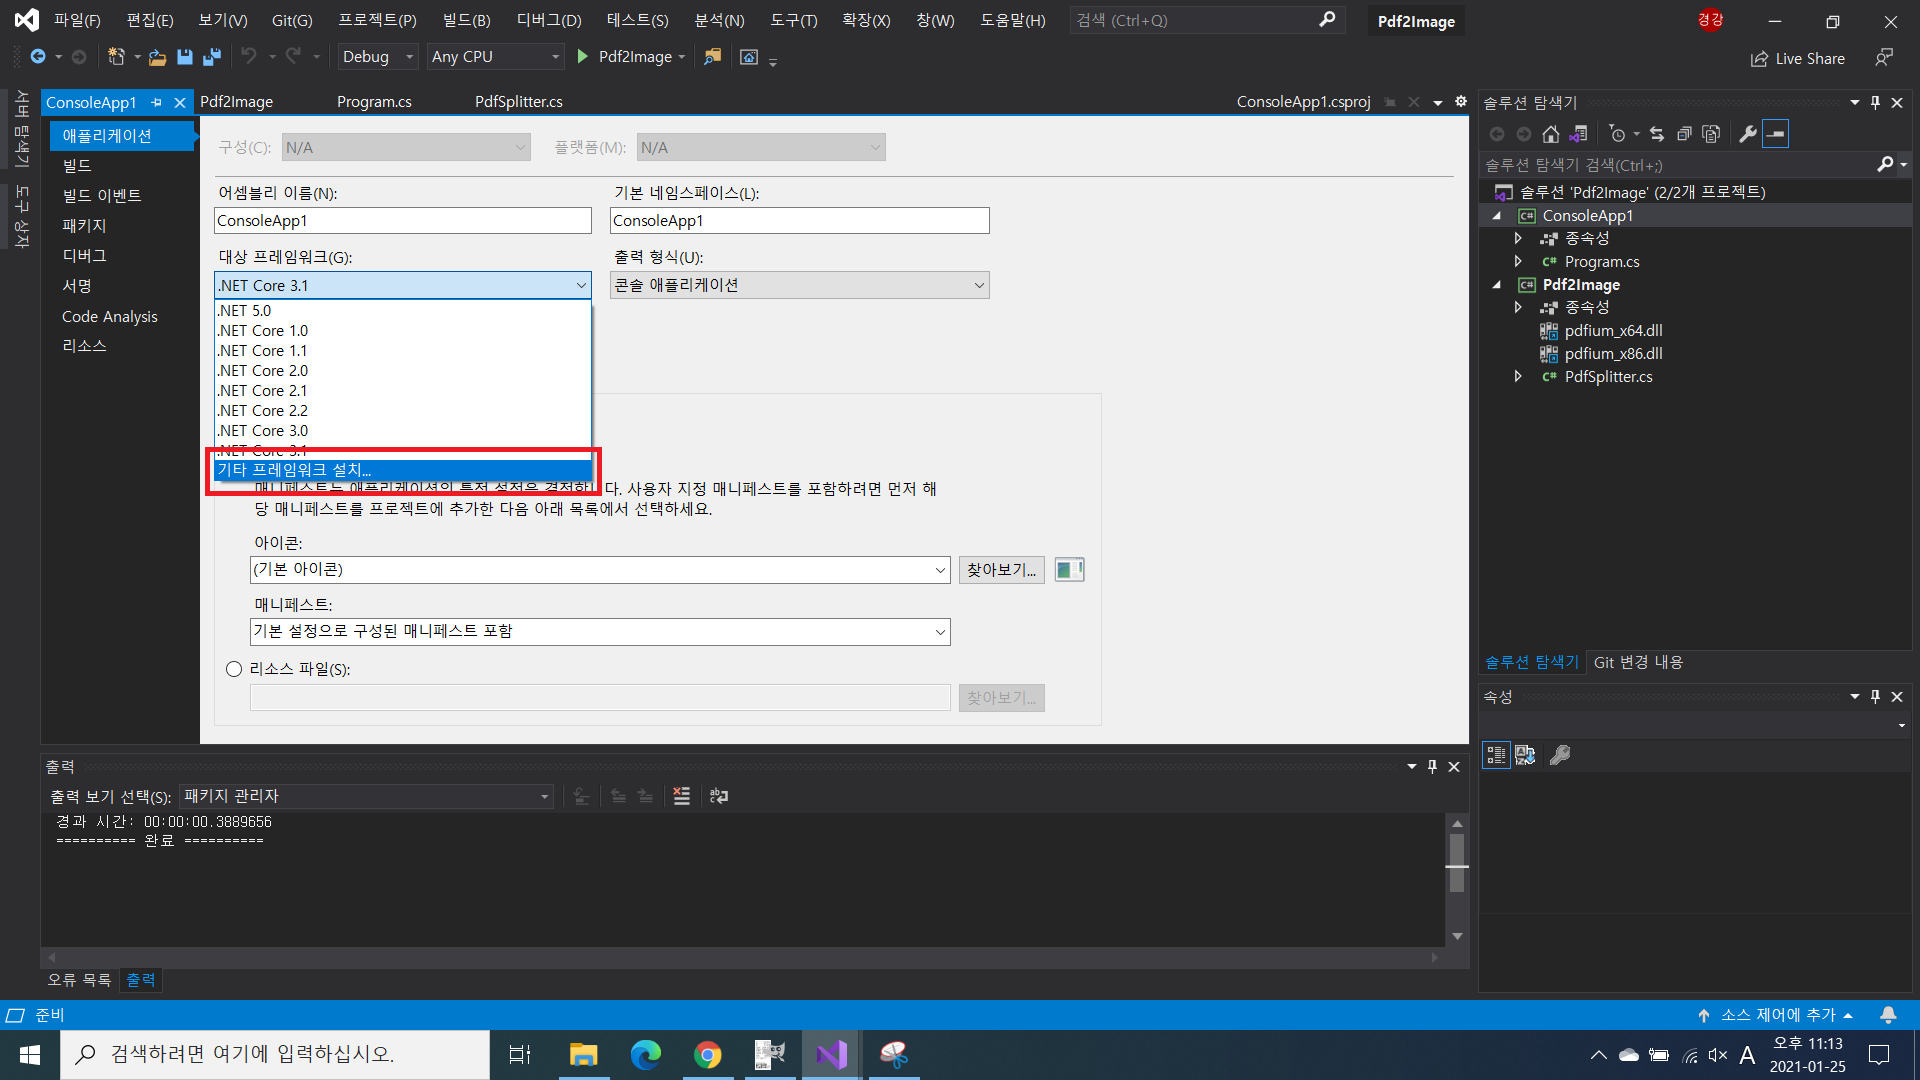The width and height of the screenshot is (1920, 1080).
Task: Click Collapse All icon in Solution Explorer
Action: pyautogui.click(x=1684, y=134)
